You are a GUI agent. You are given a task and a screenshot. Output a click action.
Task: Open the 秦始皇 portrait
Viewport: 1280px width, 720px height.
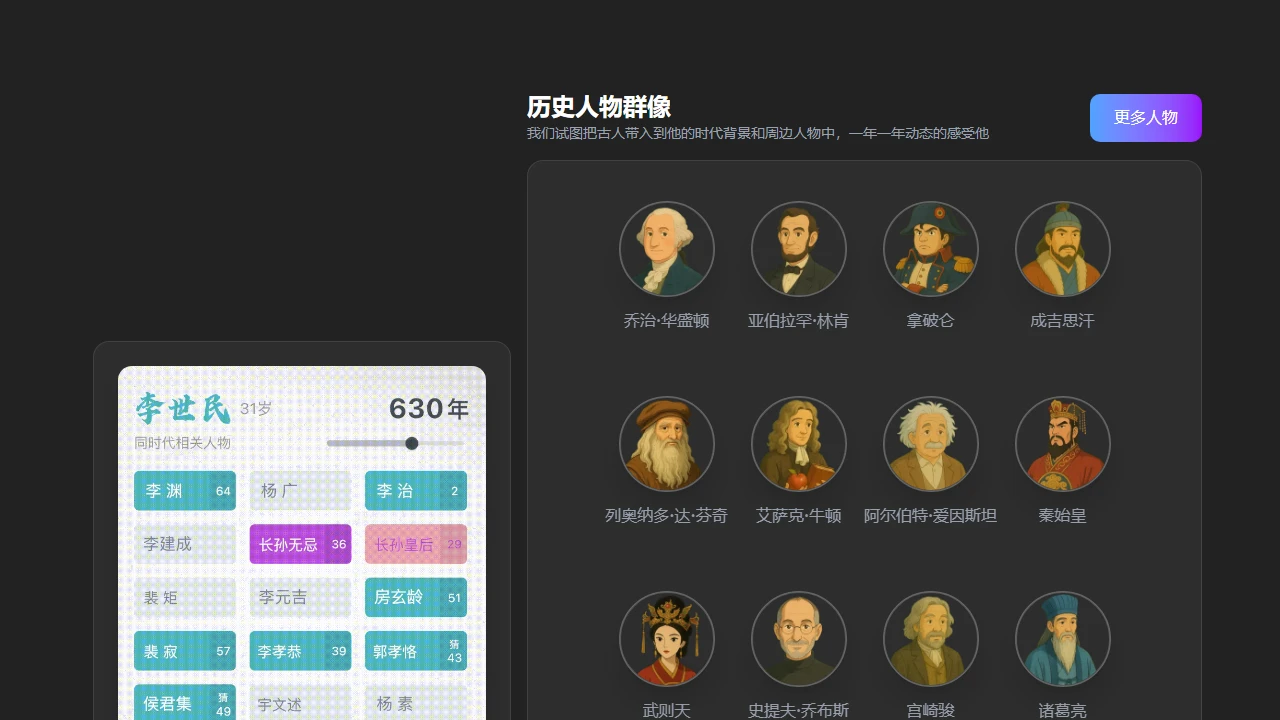click(1063, 444)
